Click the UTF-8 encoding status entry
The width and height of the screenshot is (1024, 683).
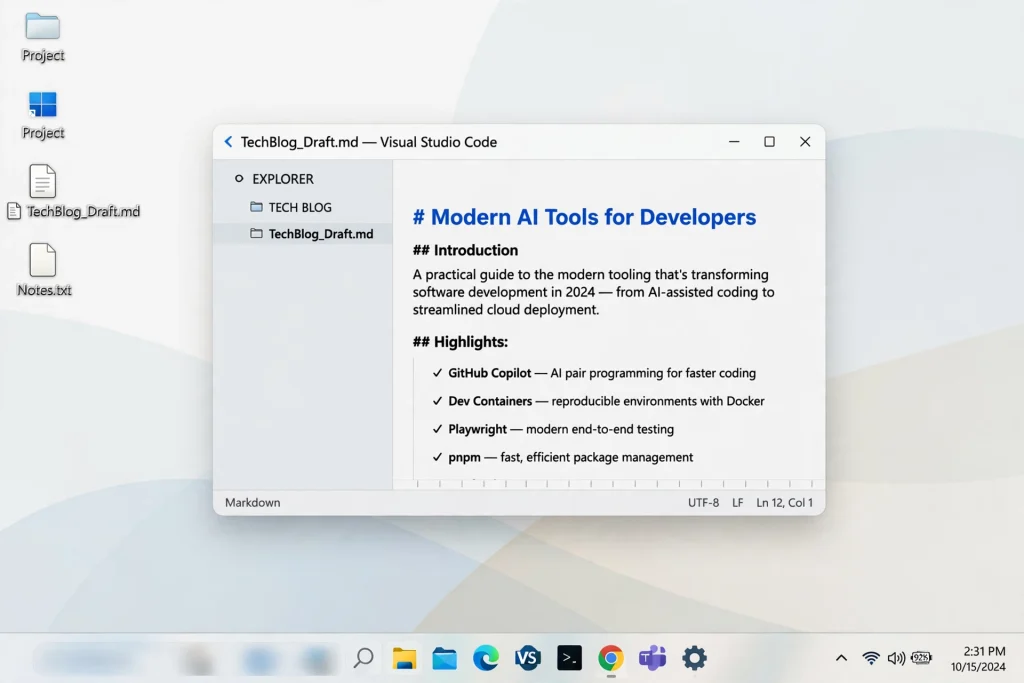point(703,502)
